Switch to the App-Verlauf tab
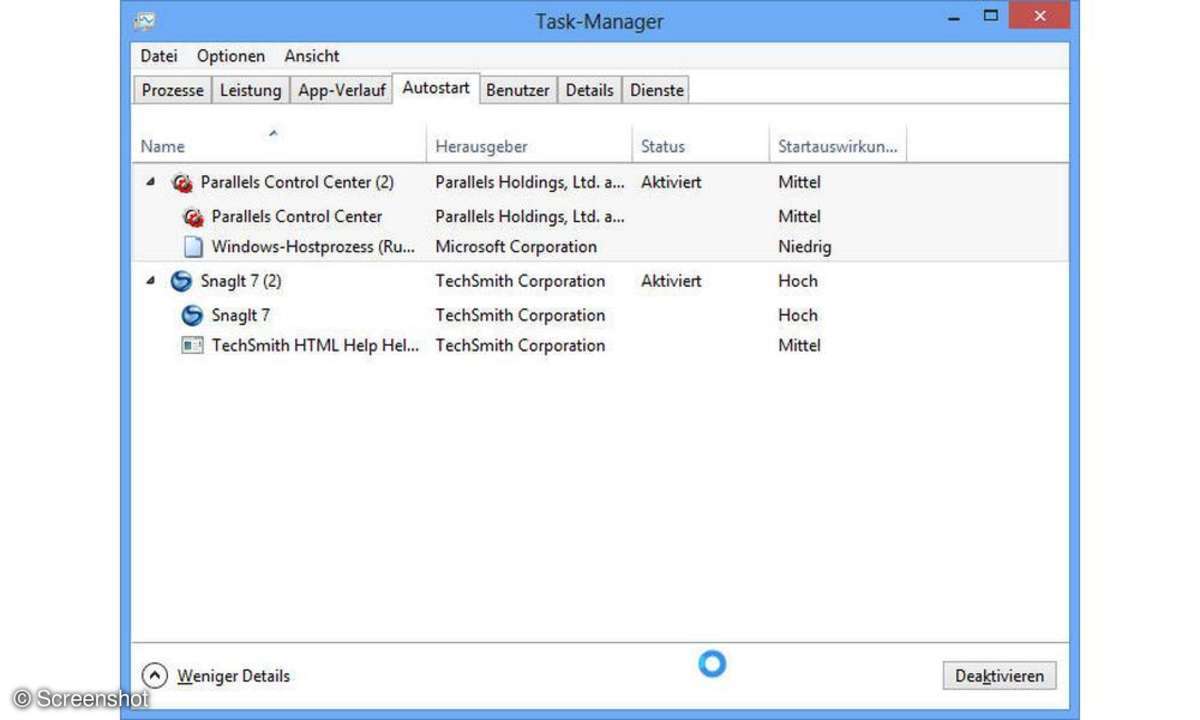Viewport: 1200px width, 720px height. coord(341,90)
